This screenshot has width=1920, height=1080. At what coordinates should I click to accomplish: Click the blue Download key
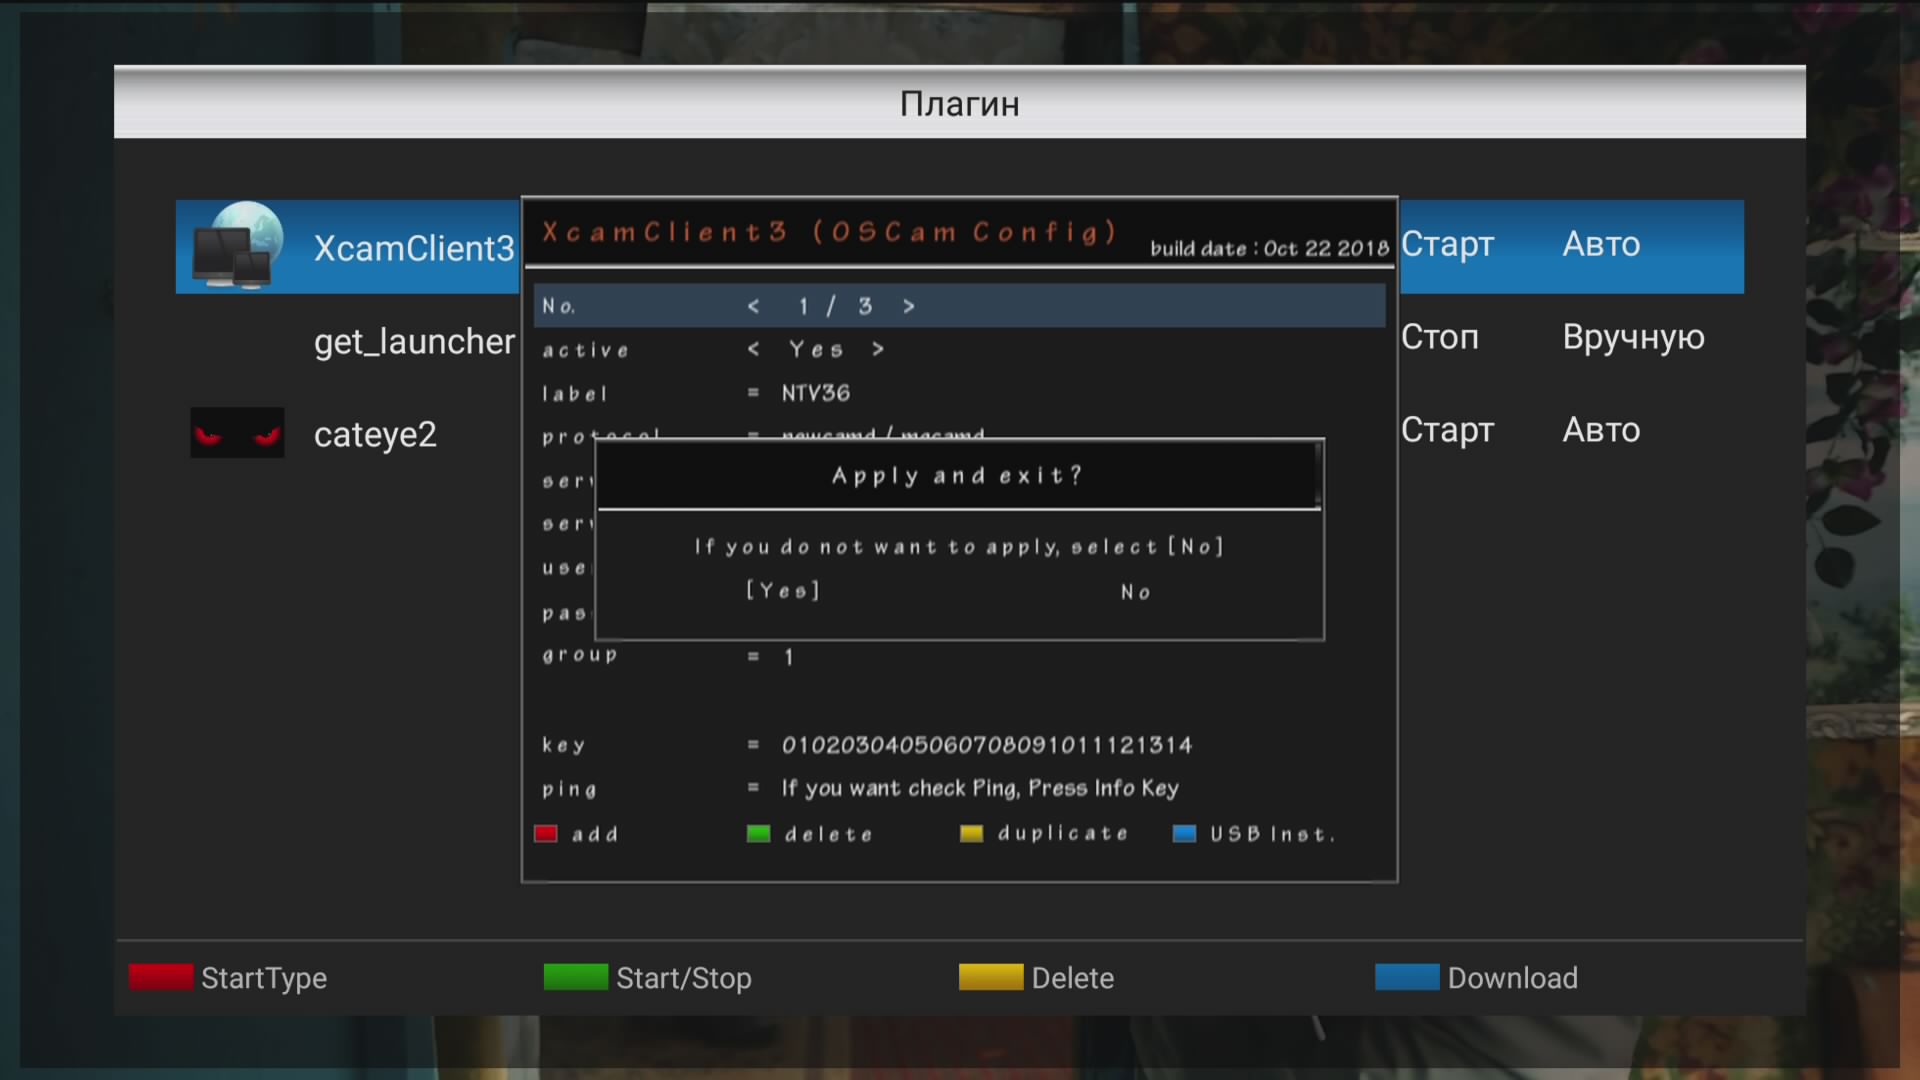pyautogui.click(x=1407, y=977)
